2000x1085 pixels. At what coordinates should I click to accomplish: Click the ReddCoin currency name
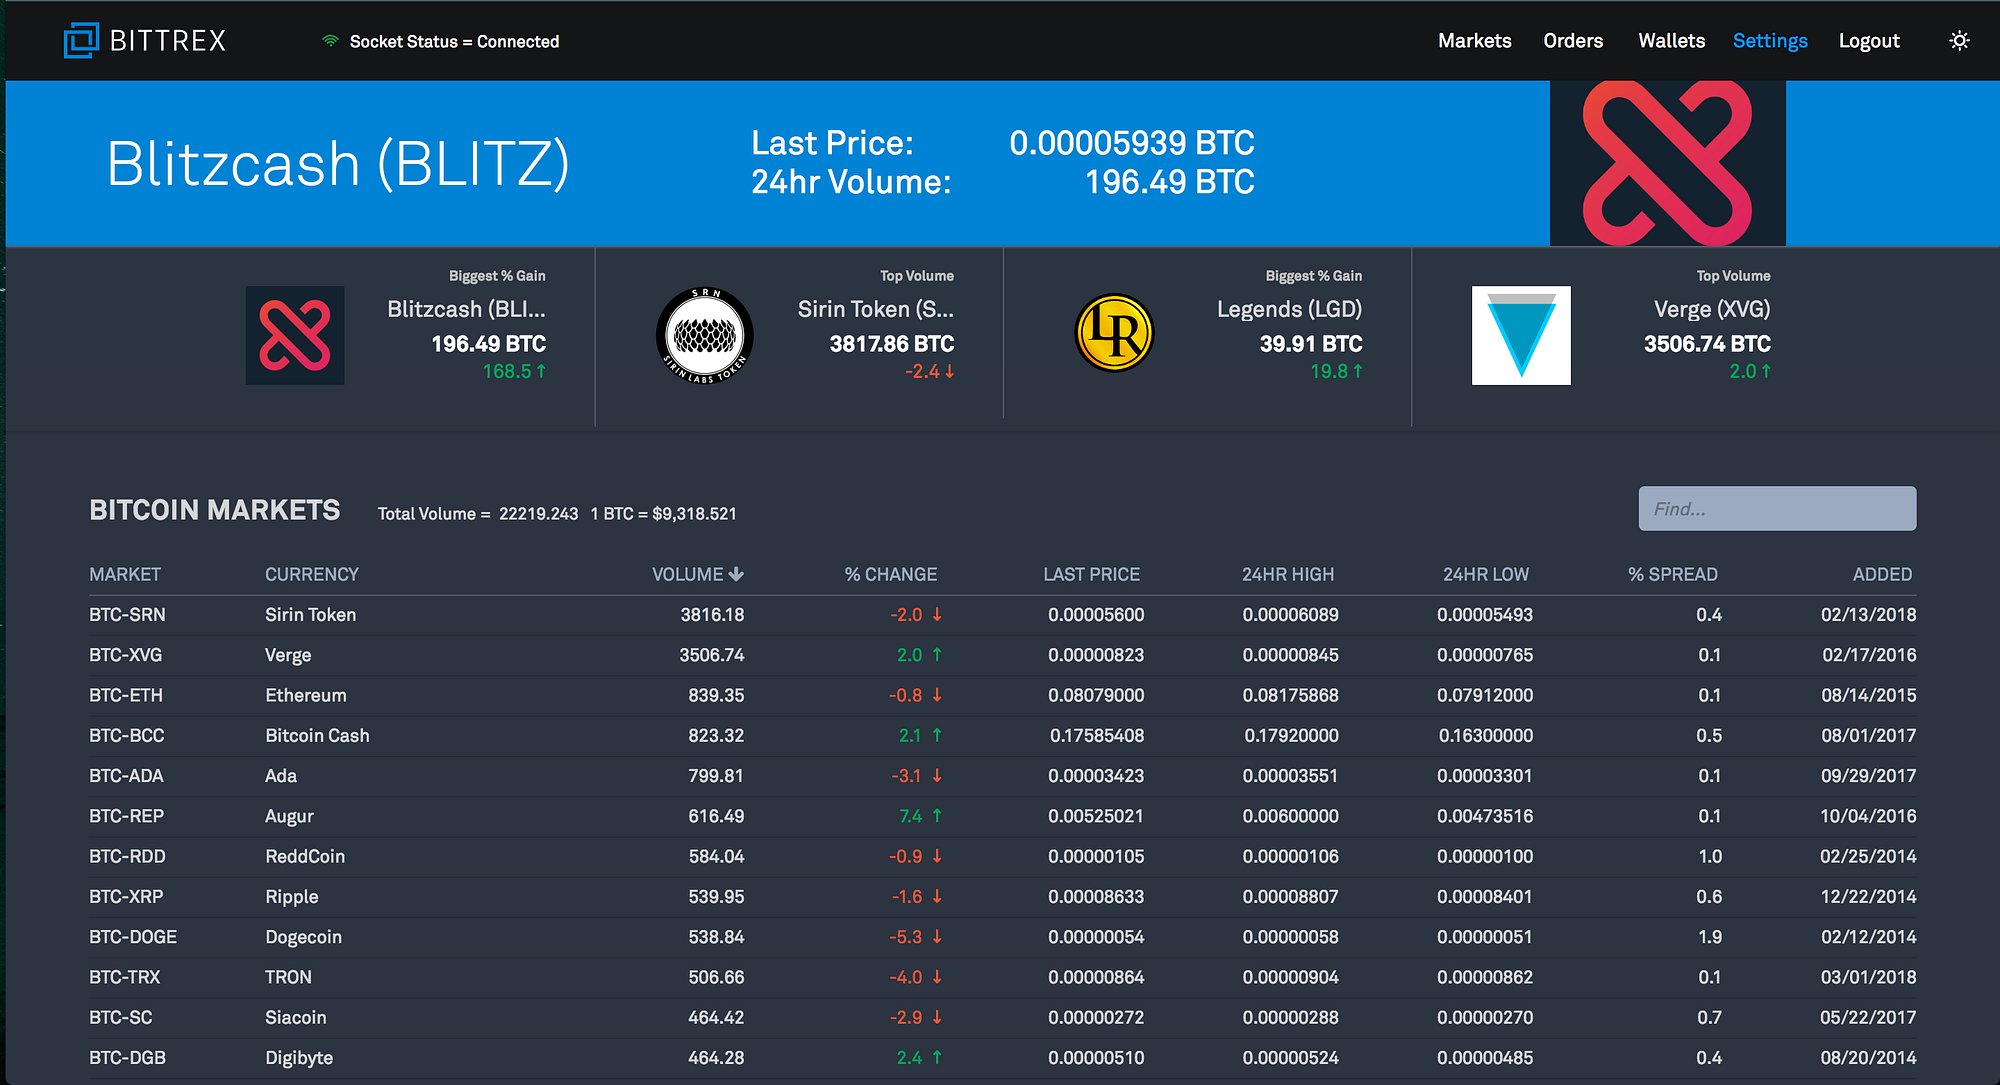(305, 856)
